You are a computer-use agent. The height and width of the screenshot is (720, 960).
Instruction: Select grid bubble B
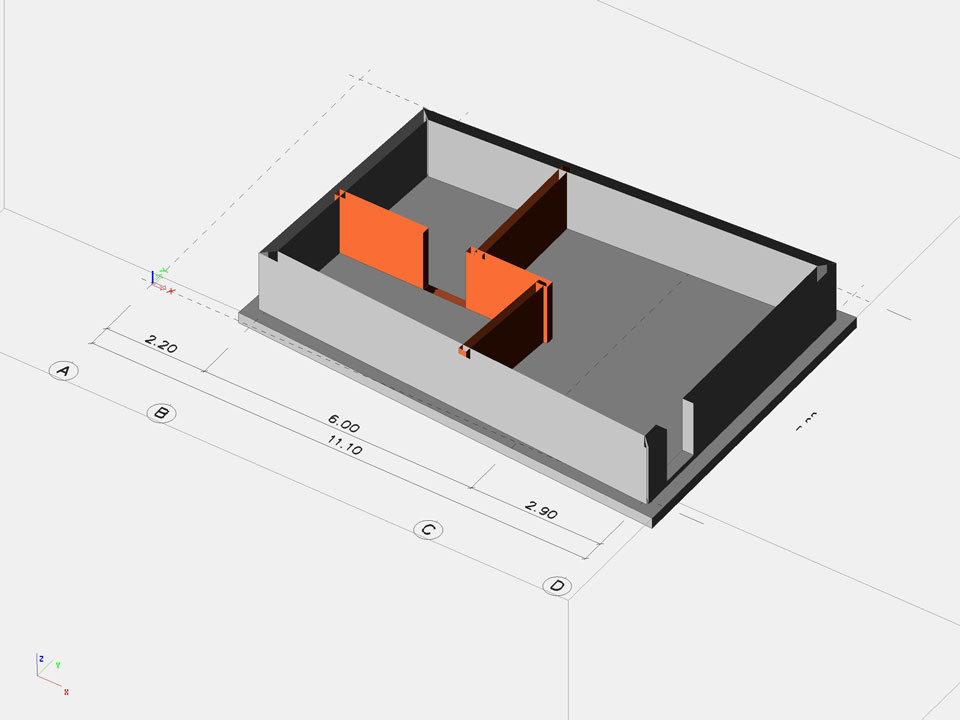161,413
